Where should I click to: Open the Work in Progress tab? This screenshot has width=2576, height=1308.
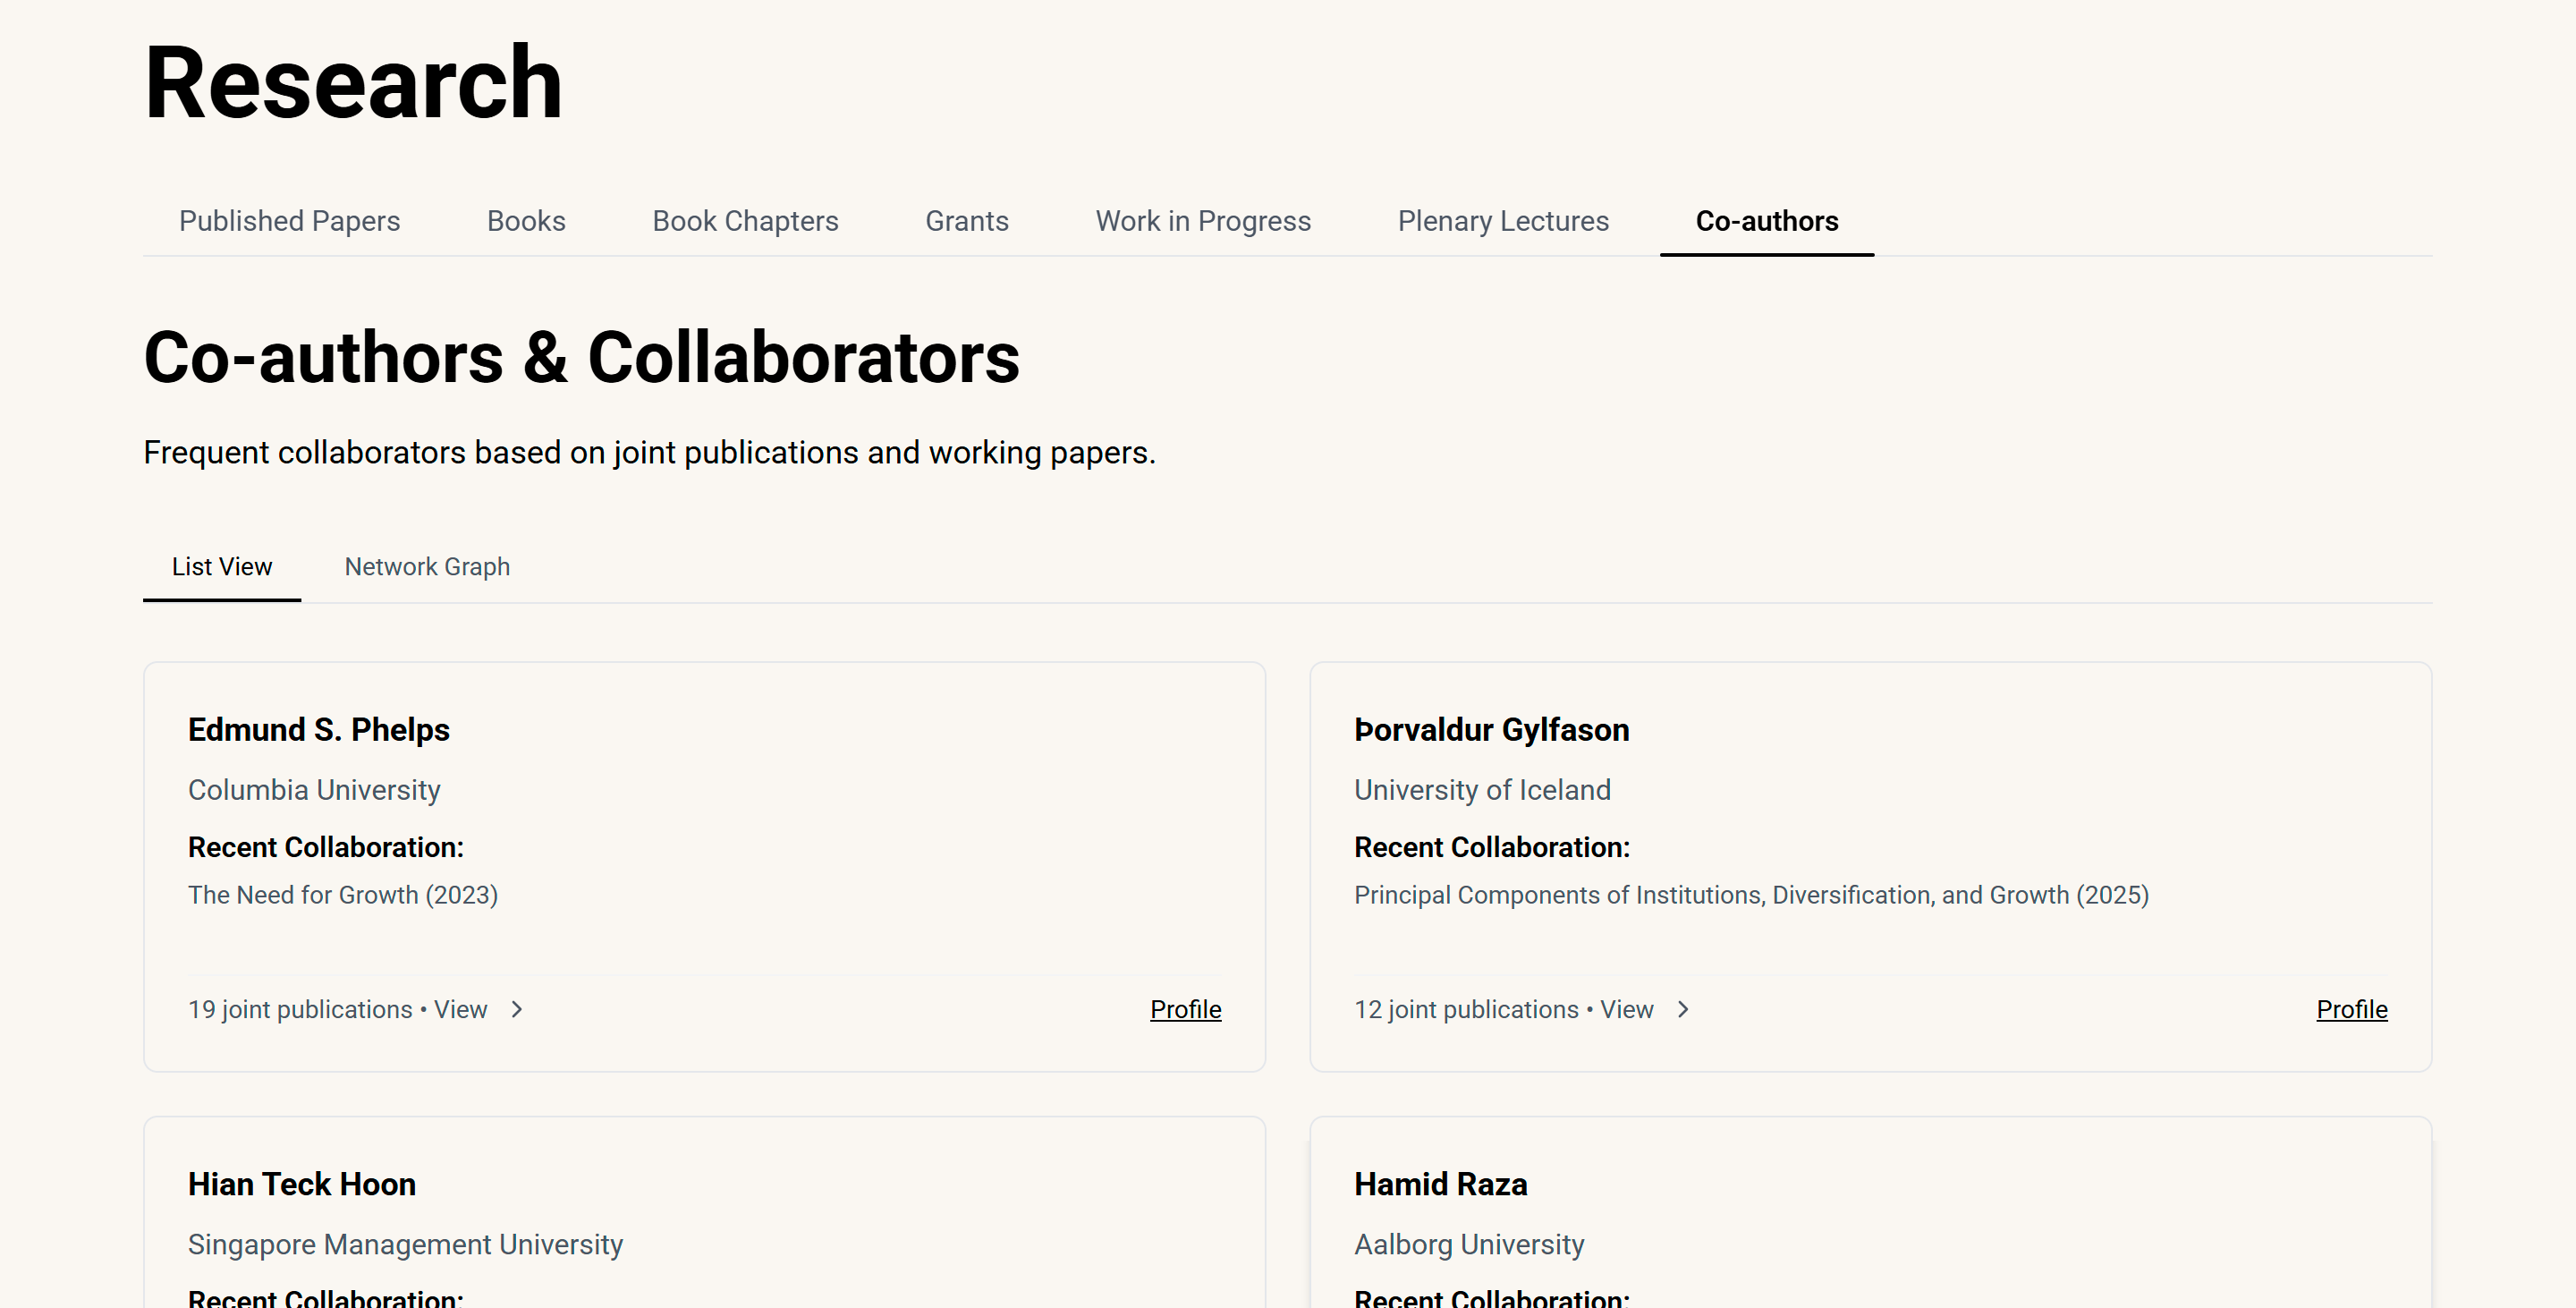pyautogui.click(x=1203, y=221)
